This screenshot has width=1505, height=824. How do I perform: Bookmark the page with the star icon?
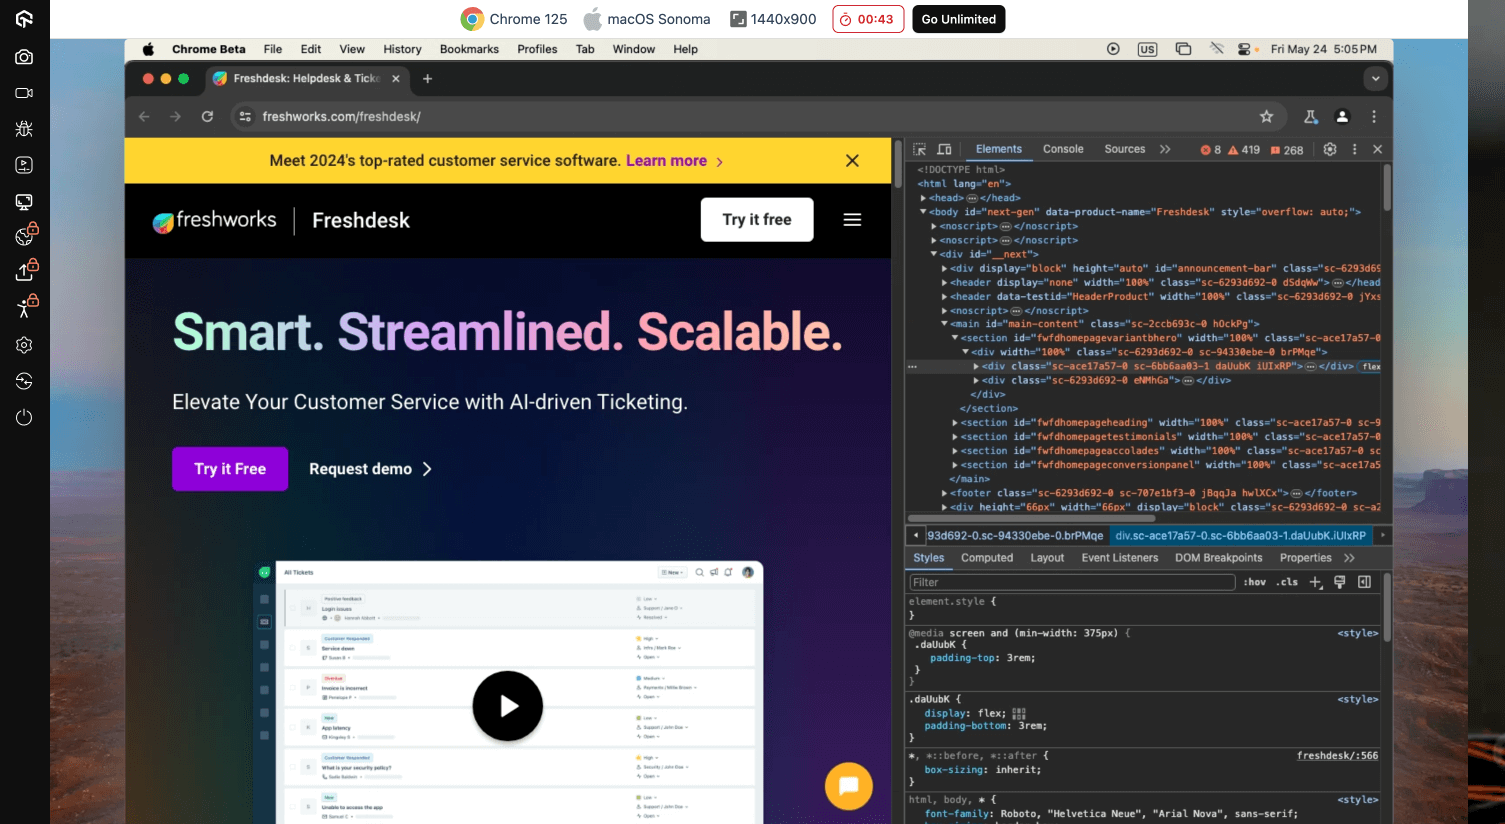(1266, 117)
